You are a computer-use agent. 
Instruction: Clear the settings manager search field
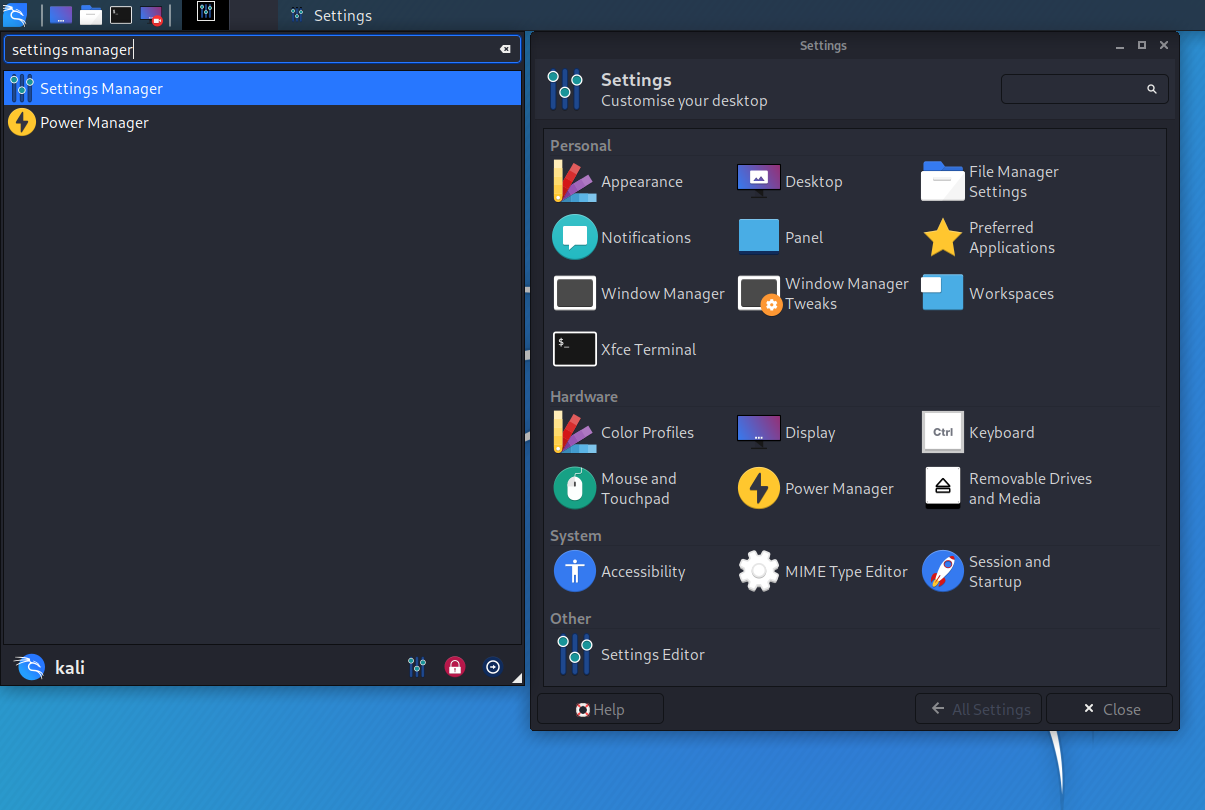click(505, 48)
